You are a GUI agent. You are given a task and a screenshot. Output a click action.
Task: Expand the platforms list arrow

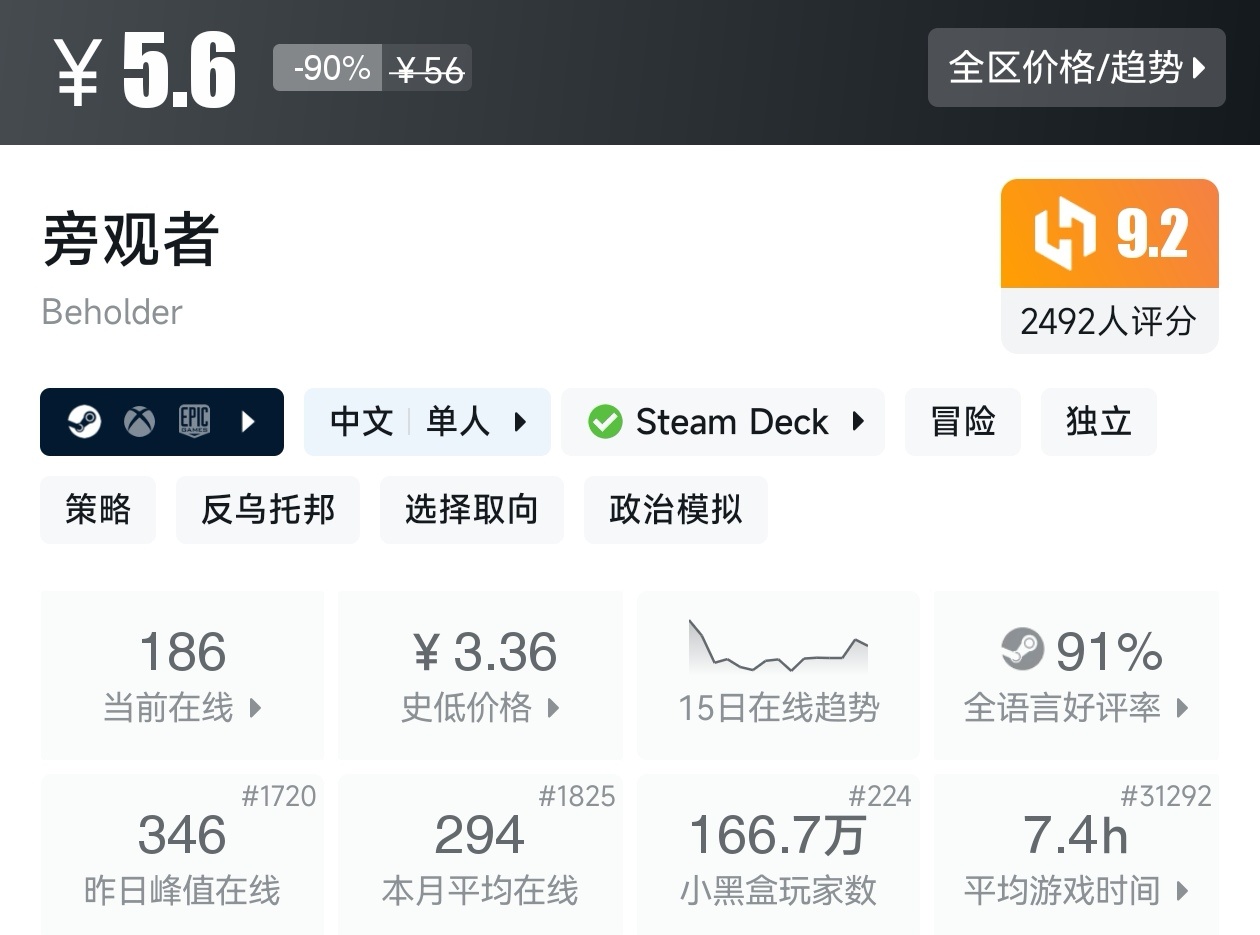point(249,422)
